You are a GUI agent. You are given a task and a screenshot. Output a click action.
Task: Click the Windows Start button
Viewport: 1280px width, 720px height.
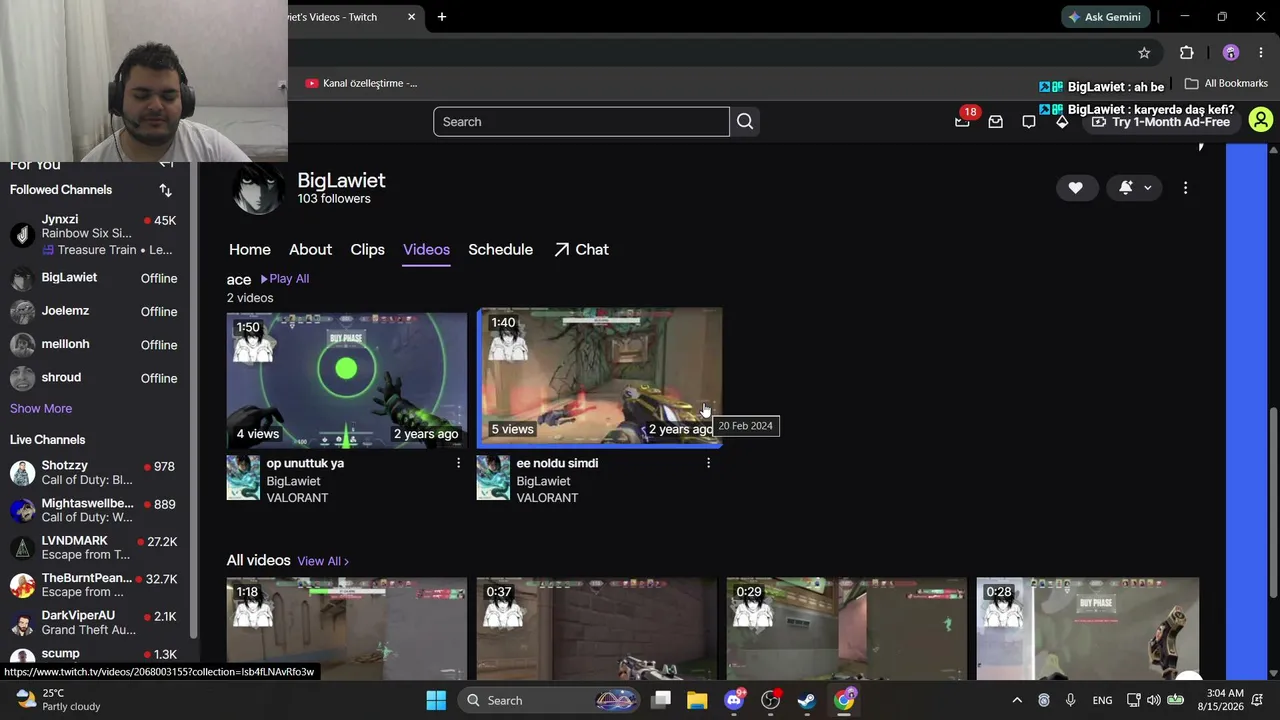click(436, 700)
